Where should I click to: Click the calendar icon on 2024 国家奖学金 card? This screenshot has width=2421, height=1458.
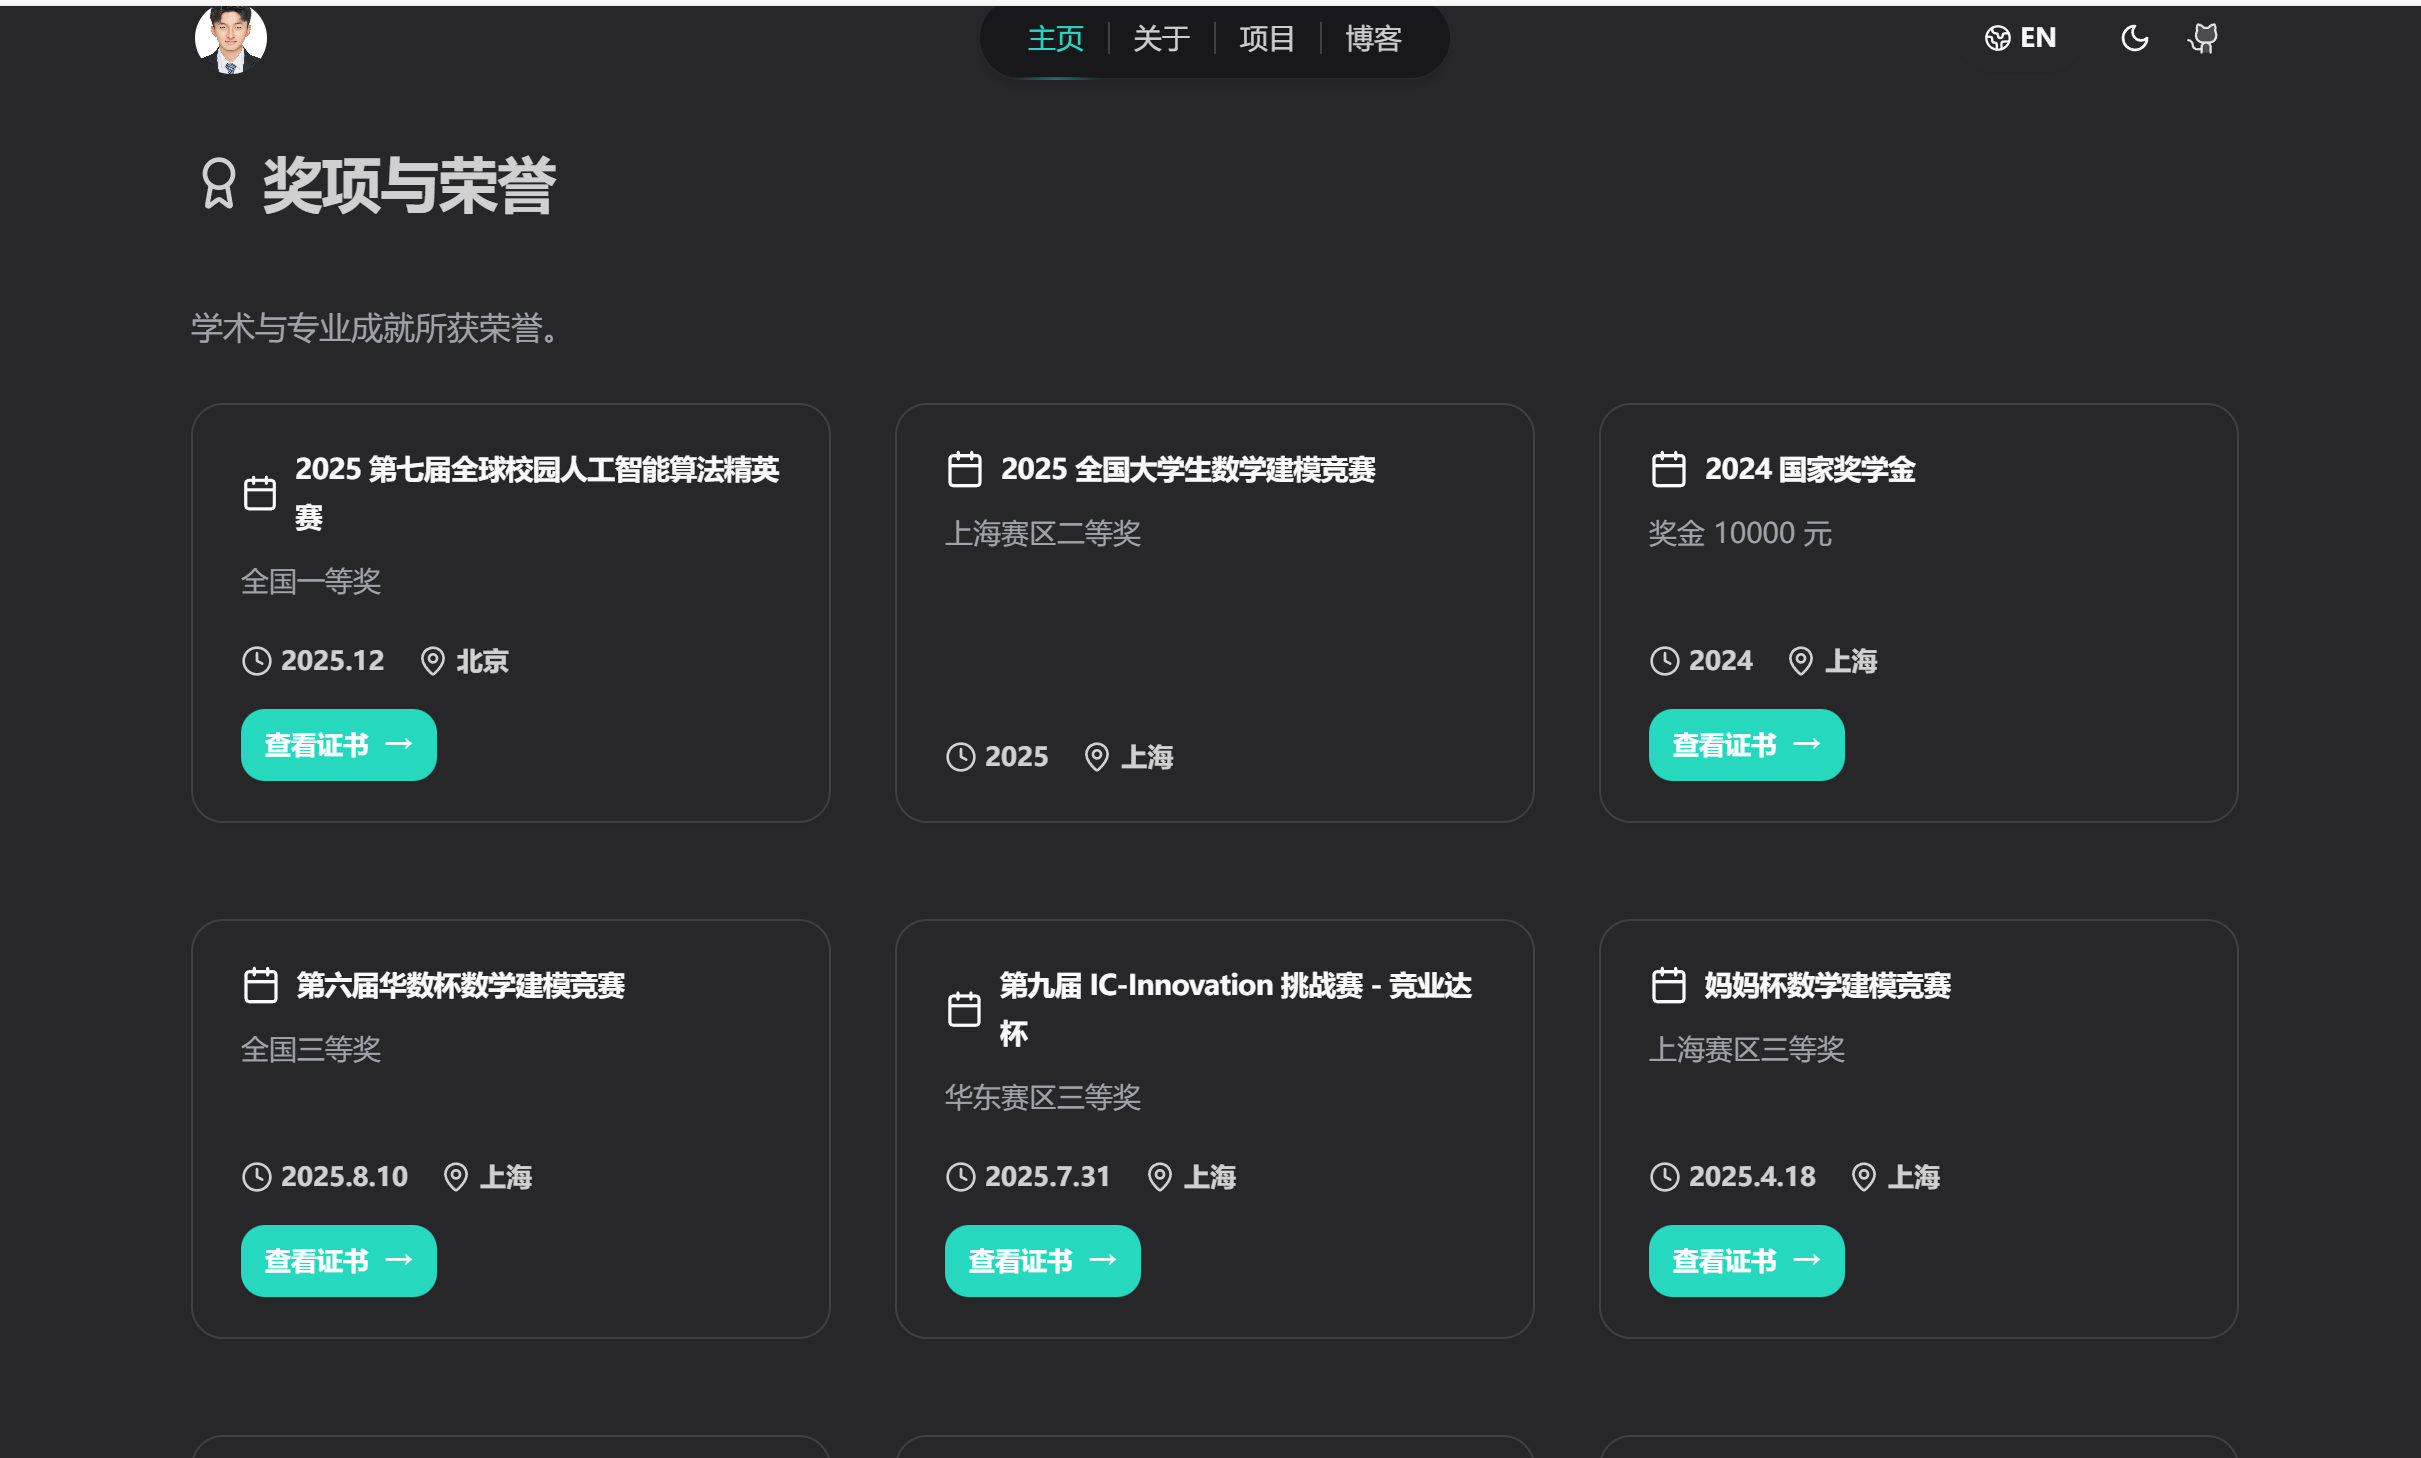coord(1666,469)
